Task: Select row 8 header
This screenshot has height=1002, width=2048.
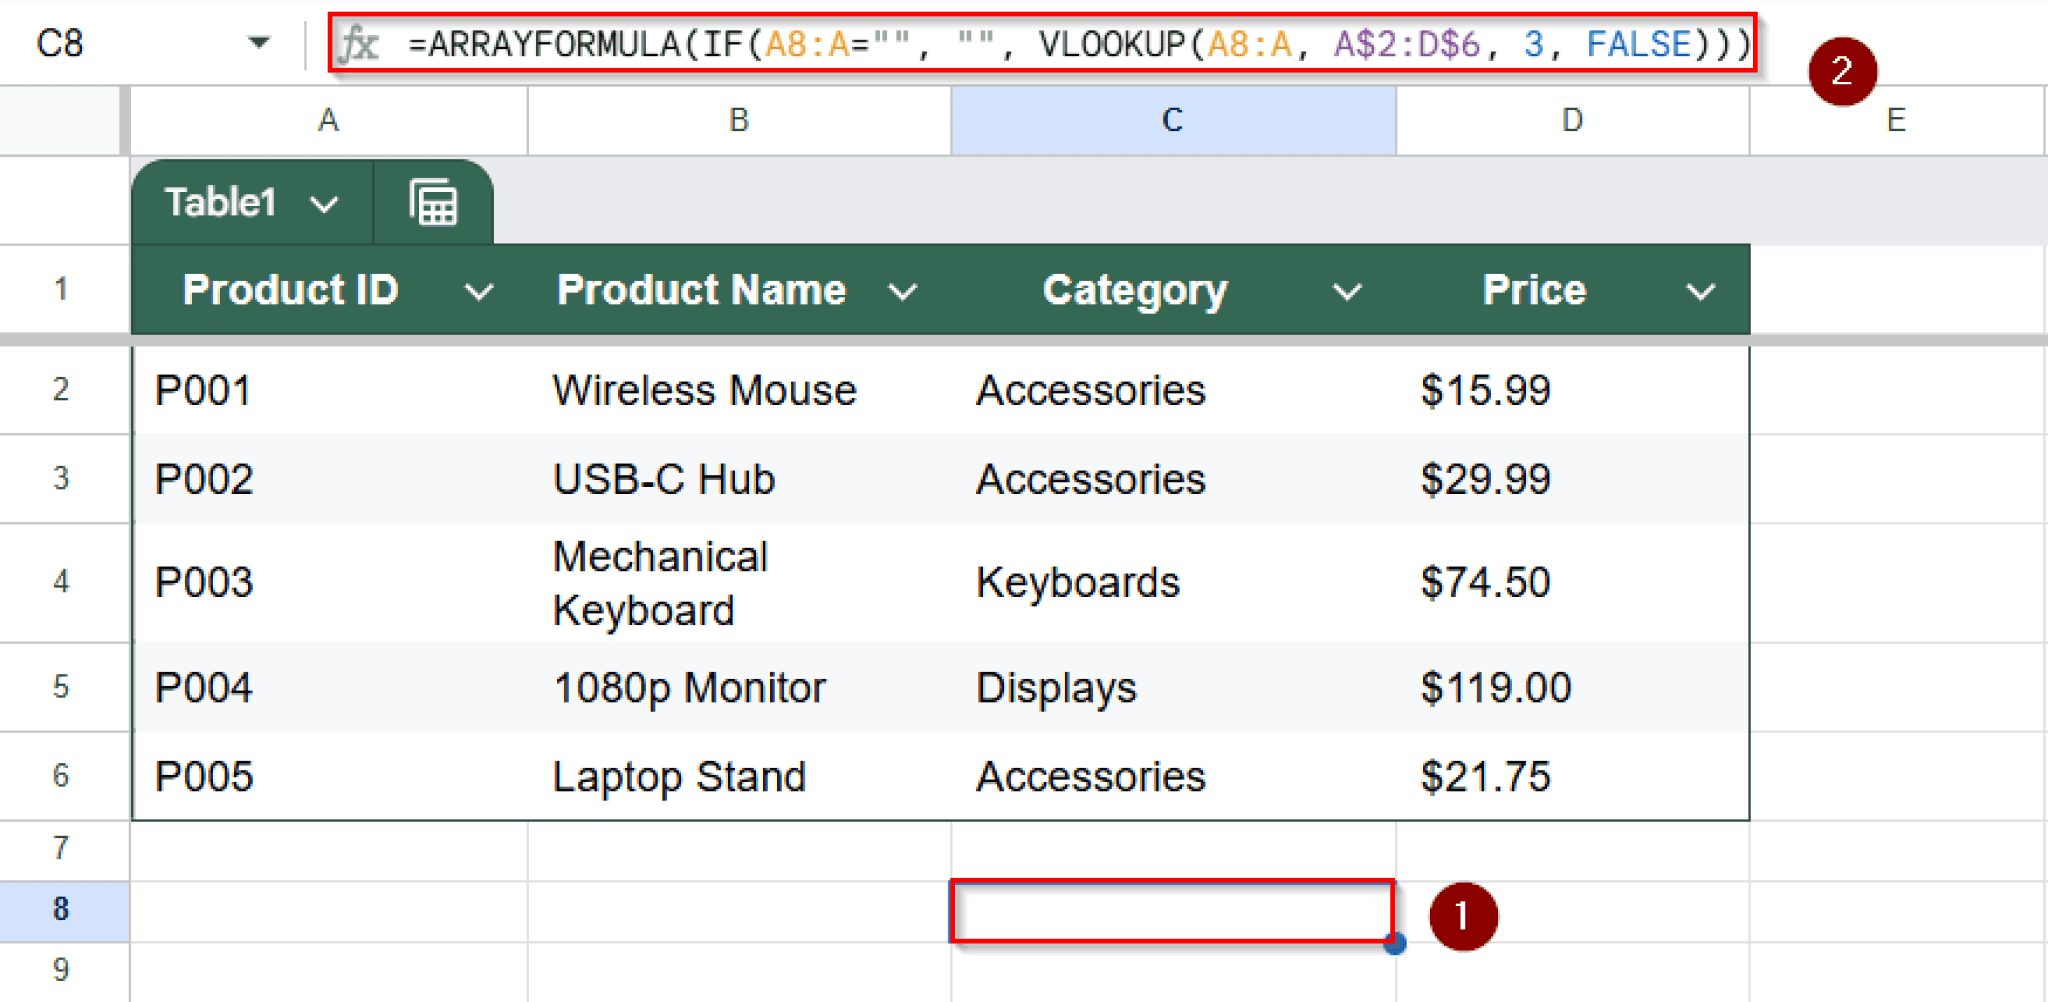Action: click(x=62, y=908)
